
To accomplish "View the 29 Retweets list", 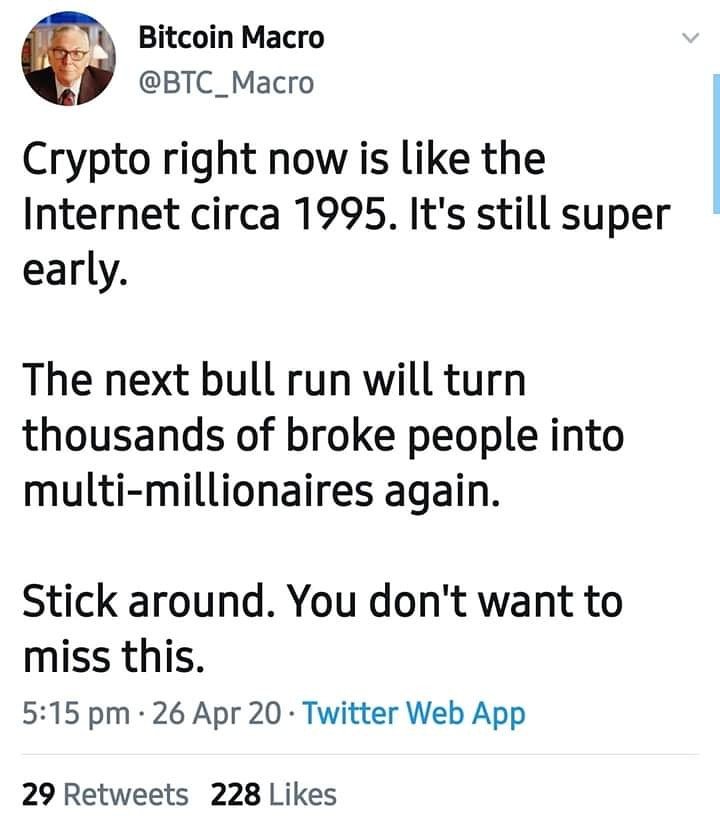I will (x=105, y=795).
